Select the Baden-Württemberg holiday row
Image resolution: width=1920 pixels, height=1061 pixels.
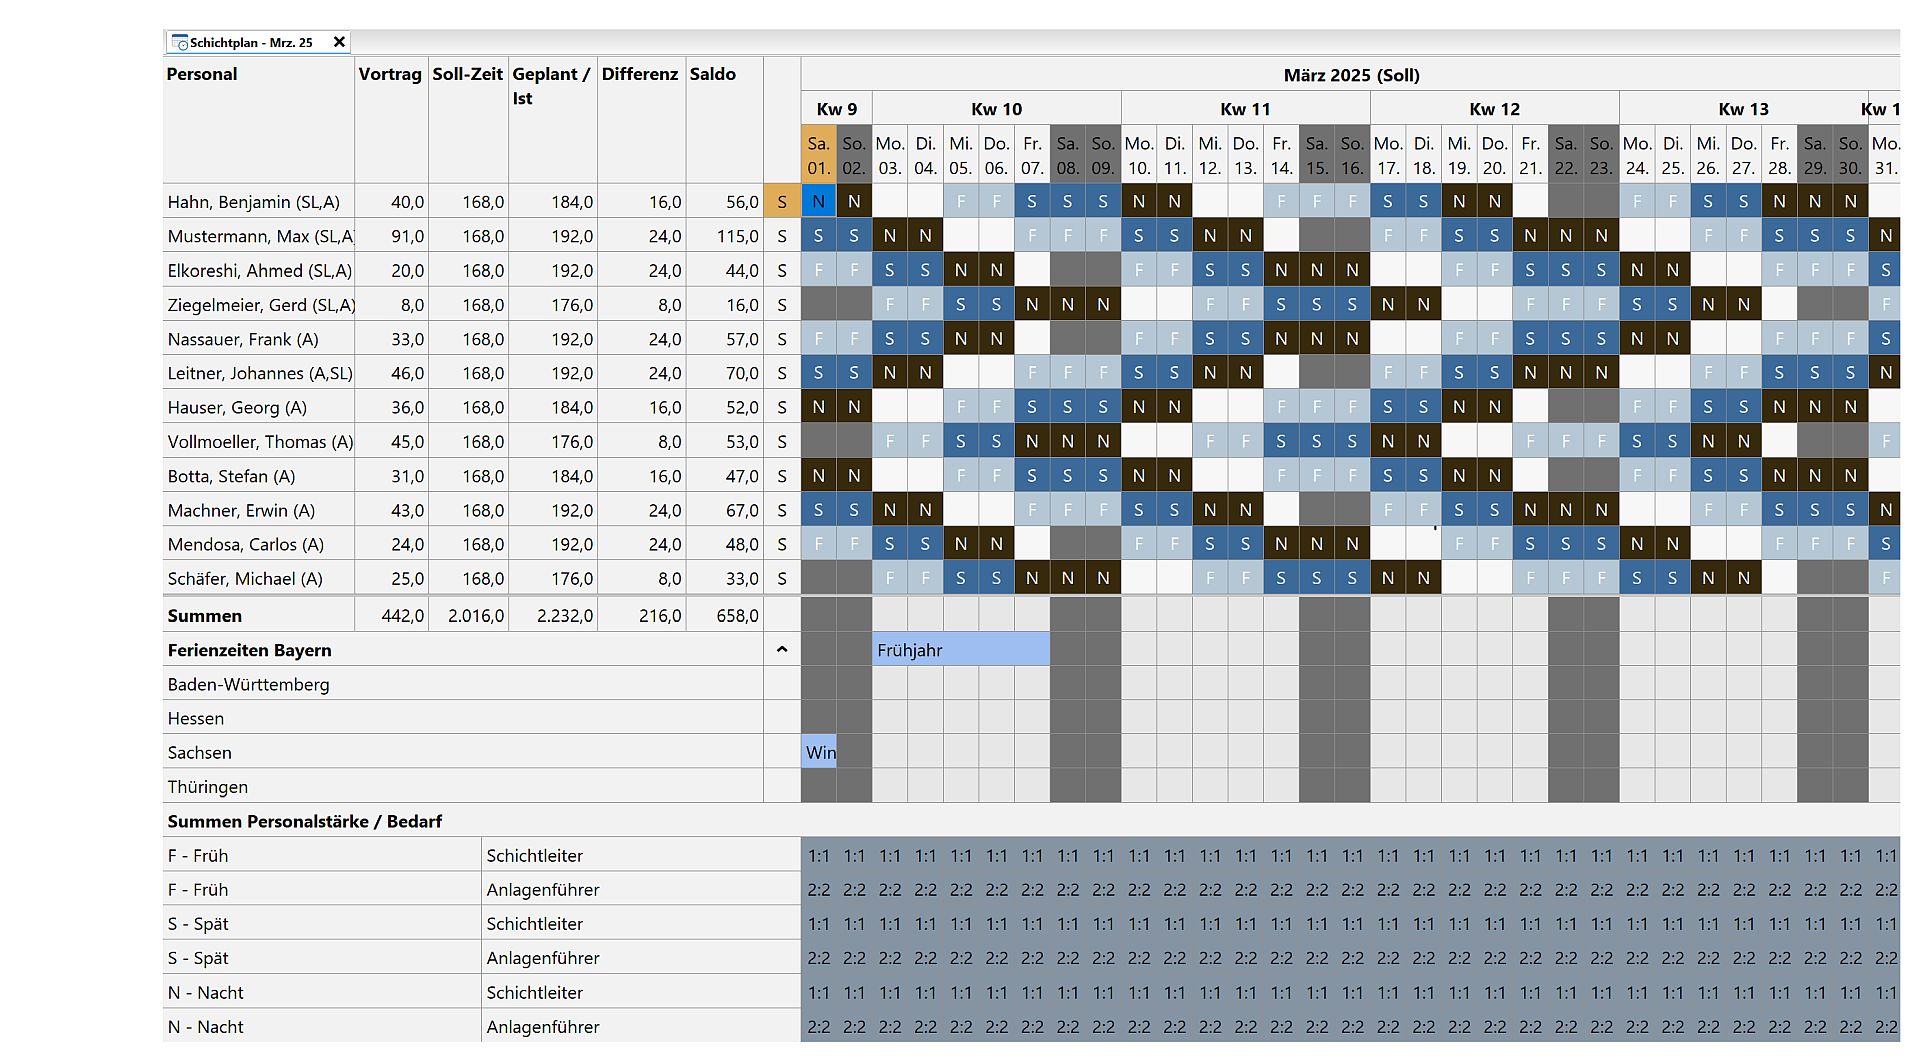click(248, 684)
